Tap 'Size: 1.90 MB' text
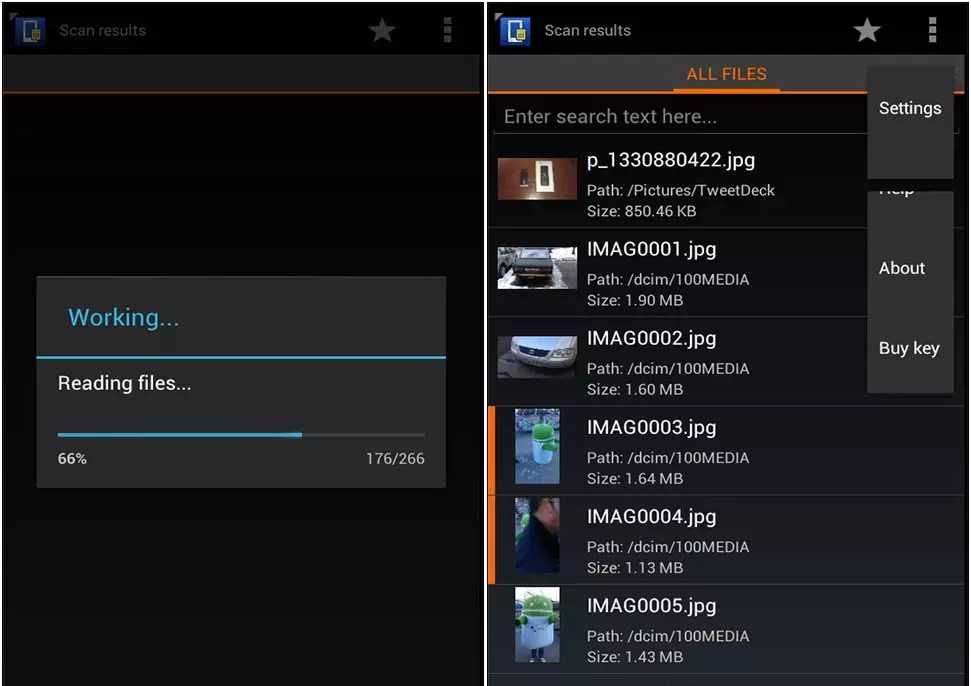The image size is (971, 686). 635,301
